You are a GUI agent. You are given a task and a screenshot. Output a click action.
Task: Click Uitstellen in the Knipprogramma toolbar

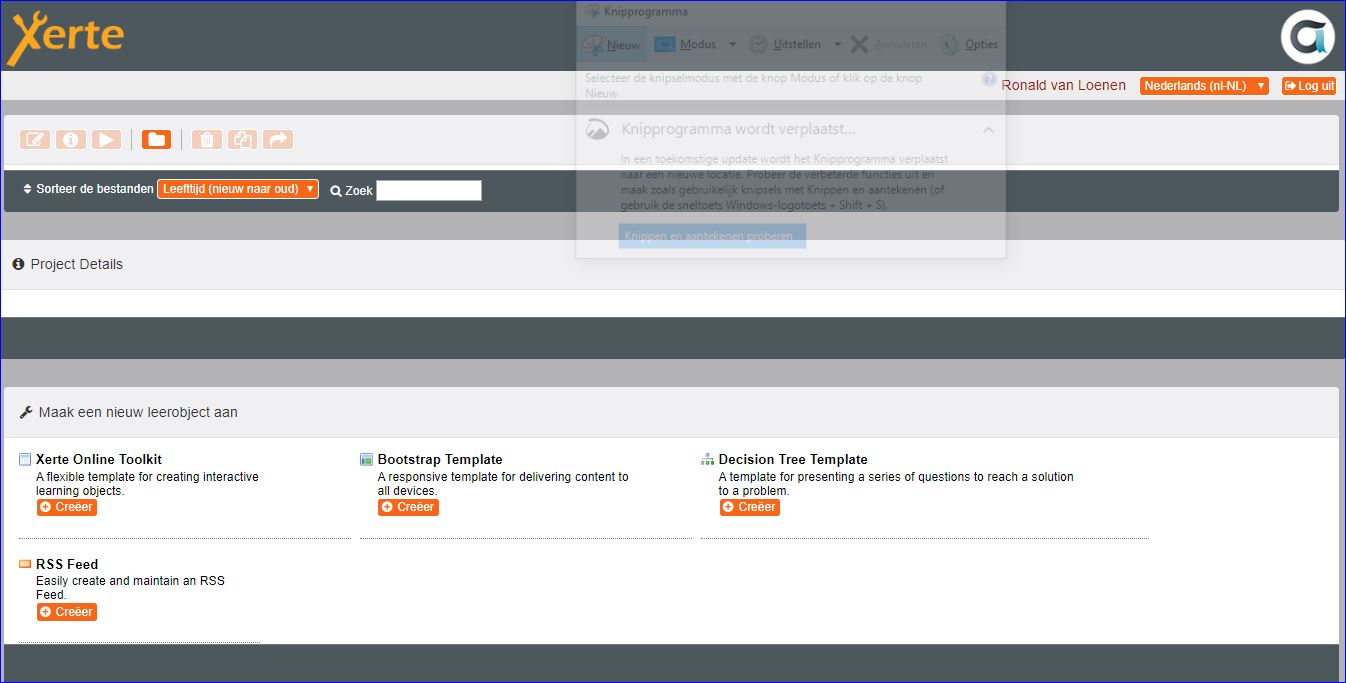(786, 44)
